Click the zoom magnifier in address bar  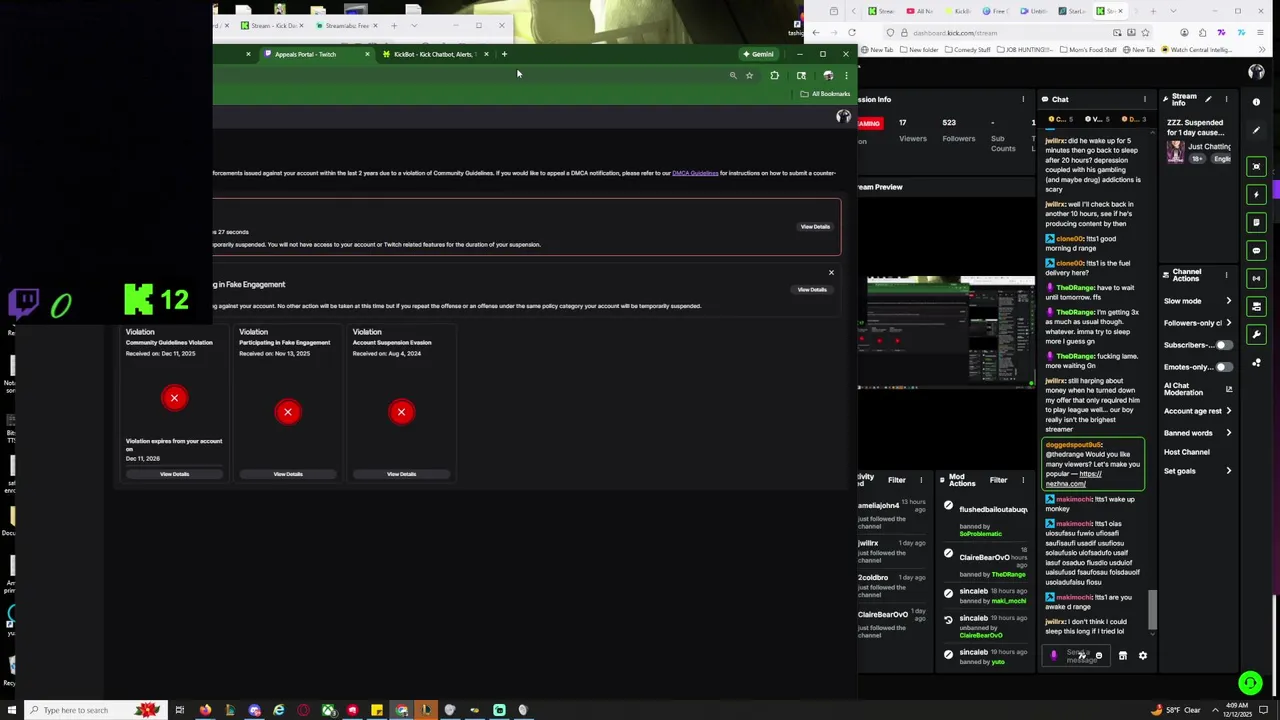[733, 75]
